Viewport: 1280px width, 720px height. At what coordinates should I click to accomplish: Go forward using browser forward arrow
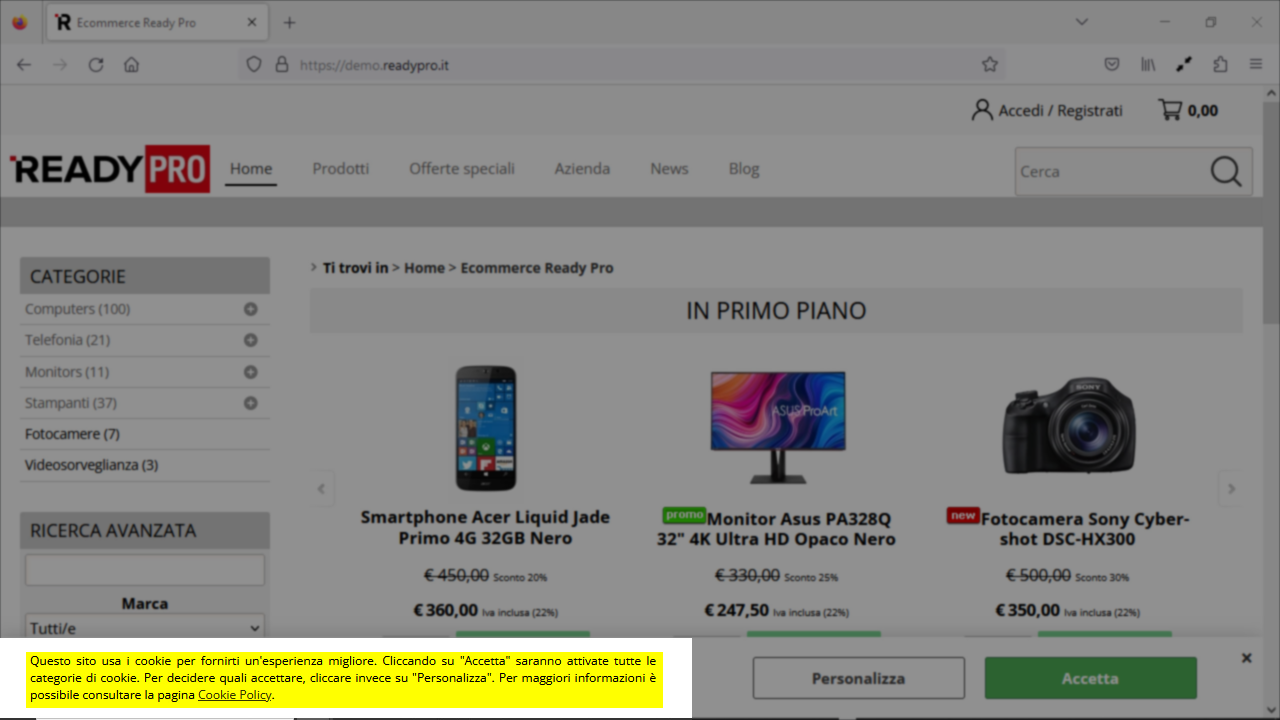click(60, 64)
